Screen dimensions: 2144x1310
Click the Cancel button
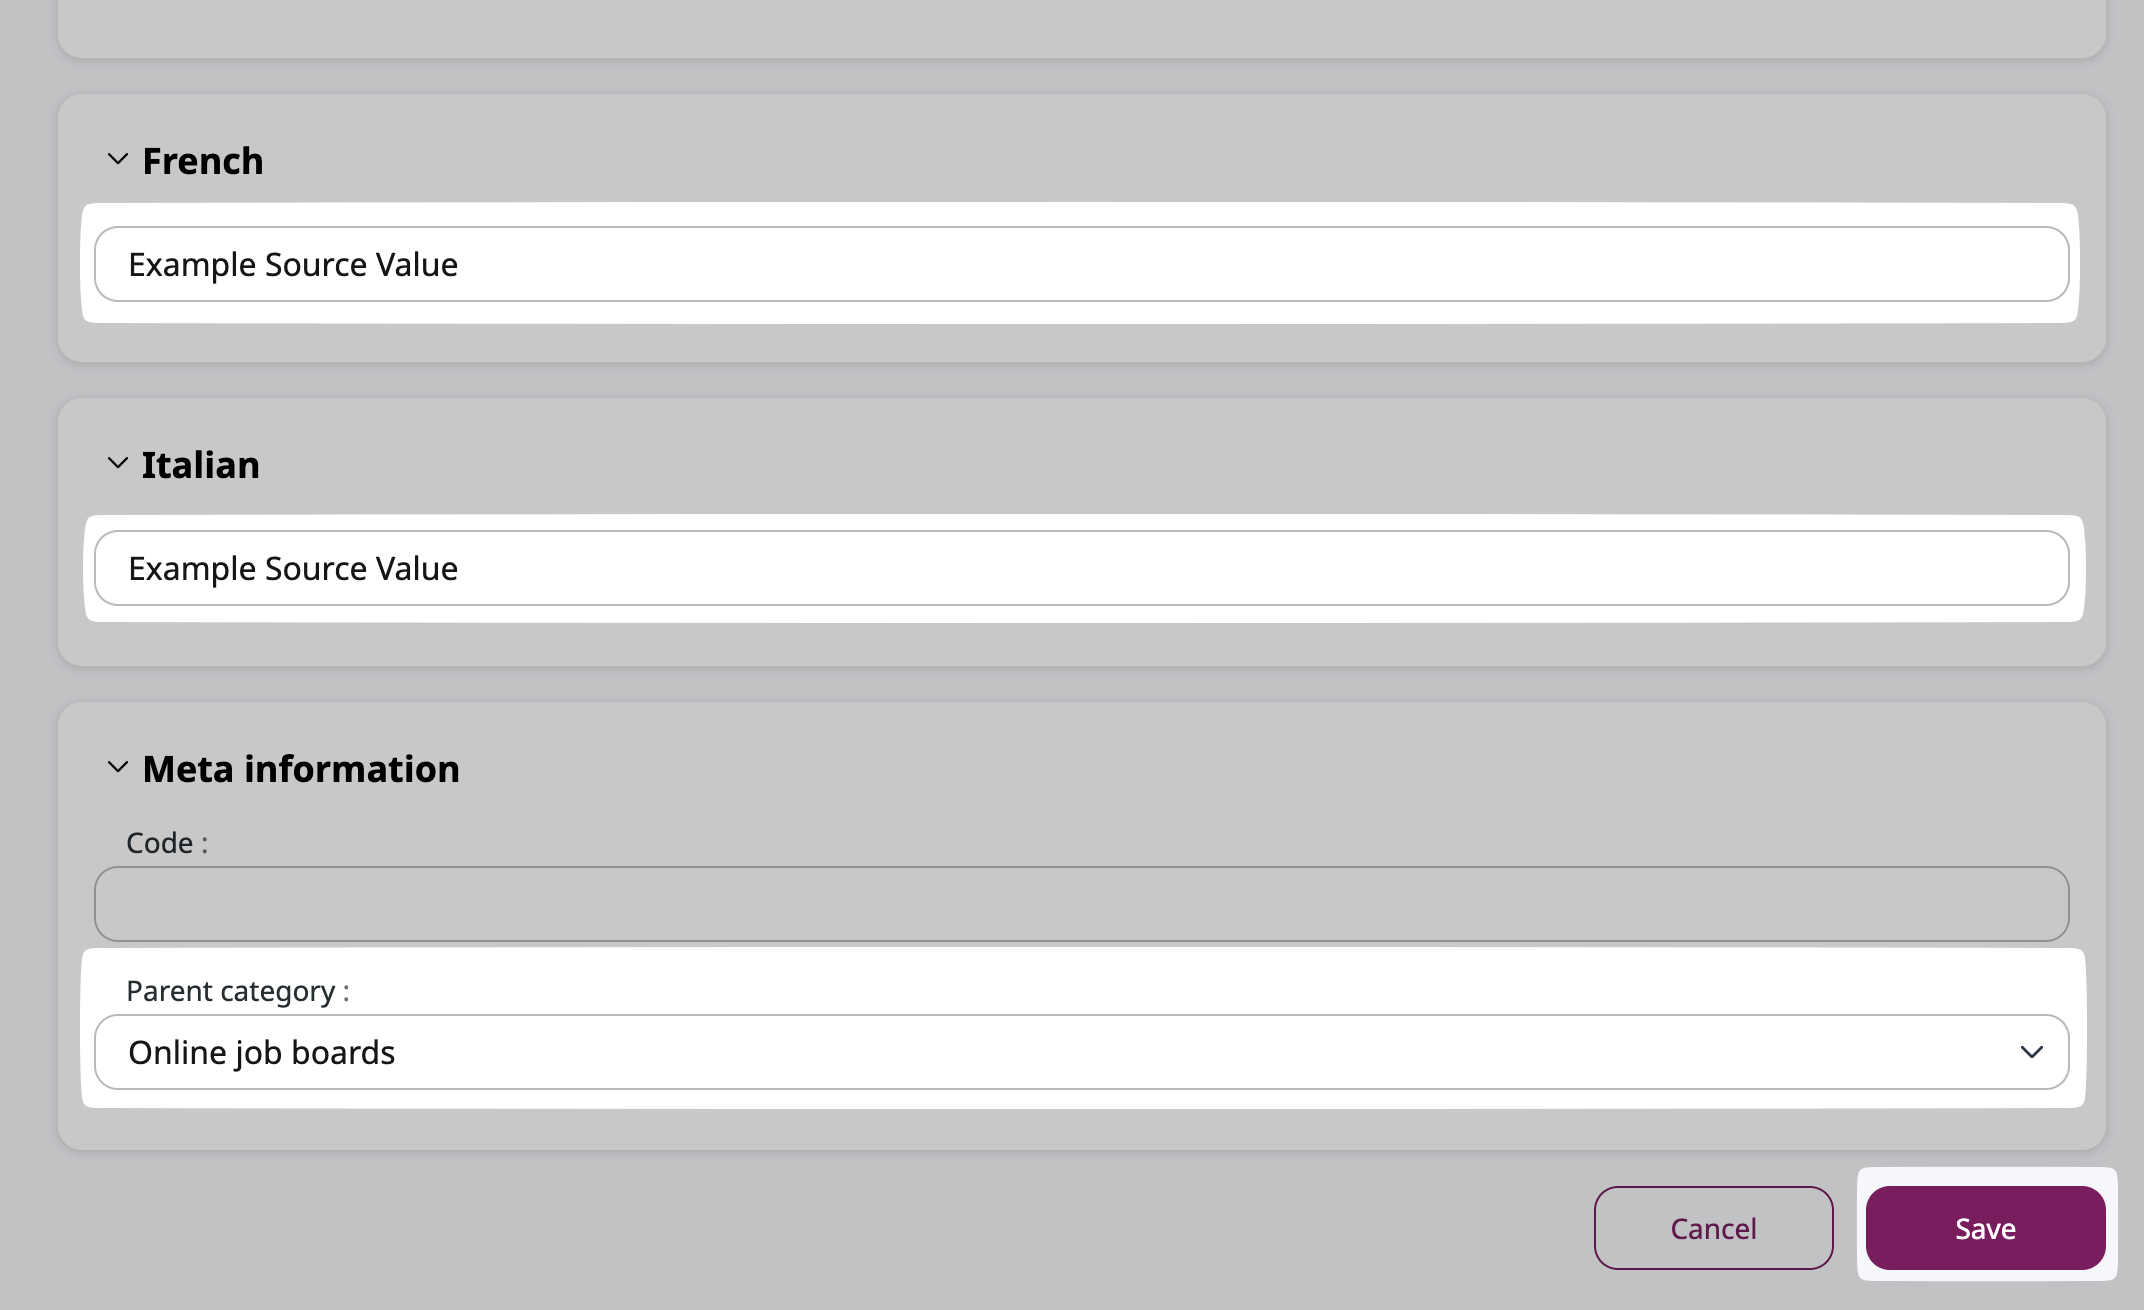pos(1713,1228)
